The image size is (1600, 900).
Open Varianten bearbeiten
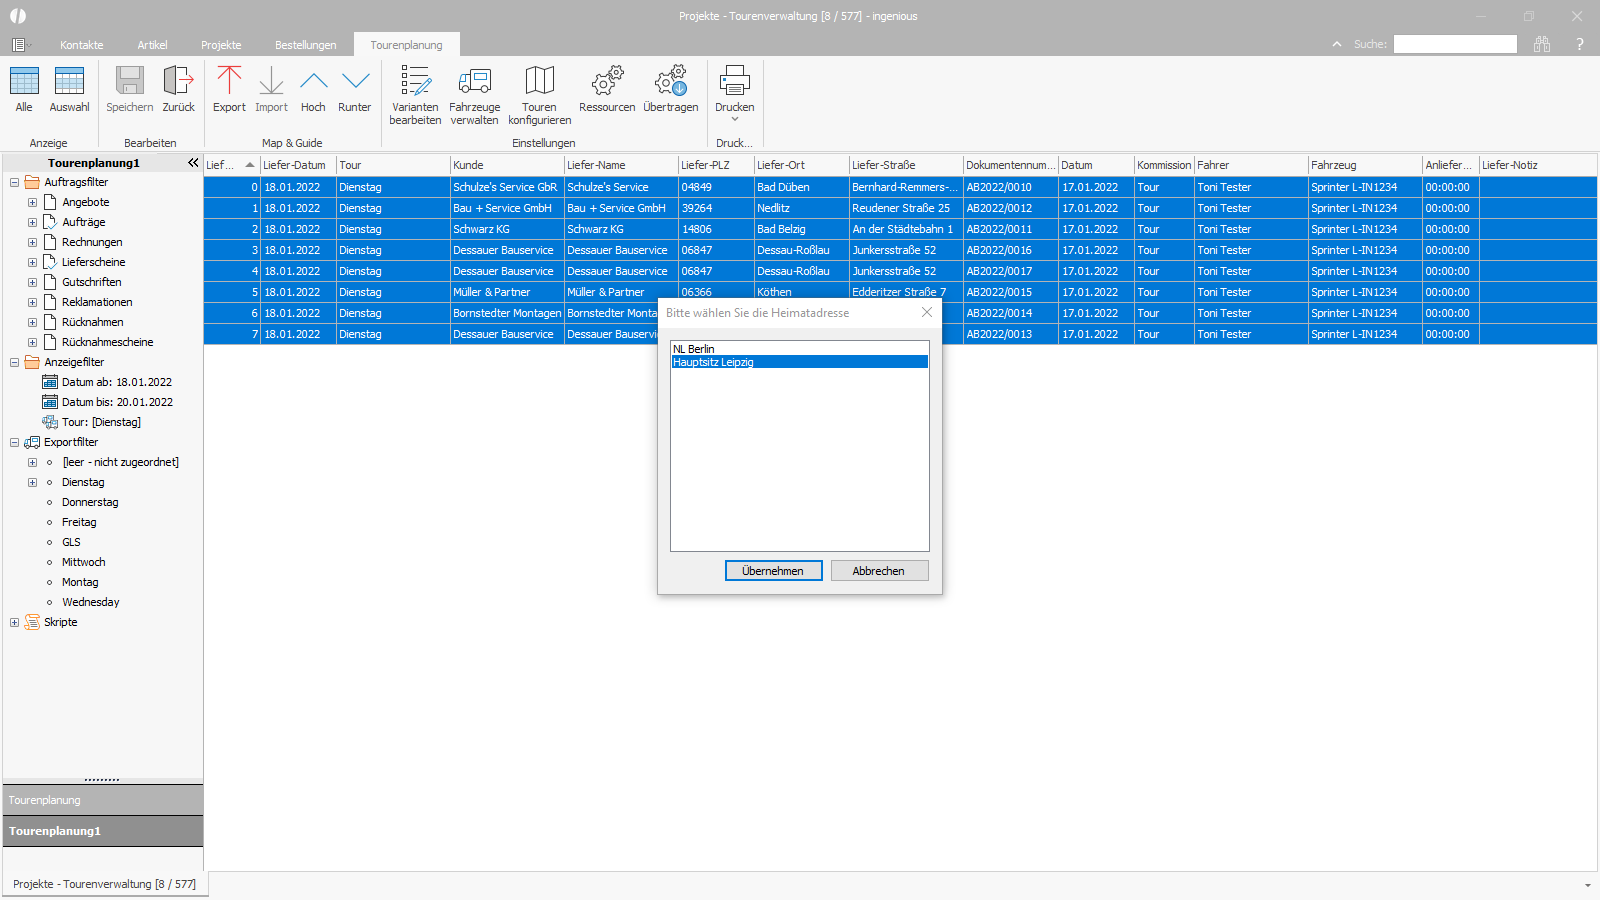tap(415, 95)
